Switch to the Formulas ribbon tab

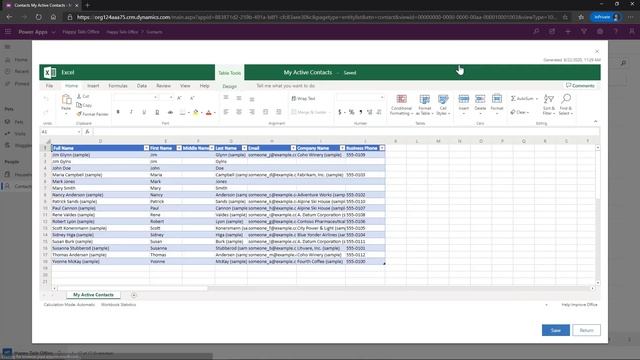[118, 86]
